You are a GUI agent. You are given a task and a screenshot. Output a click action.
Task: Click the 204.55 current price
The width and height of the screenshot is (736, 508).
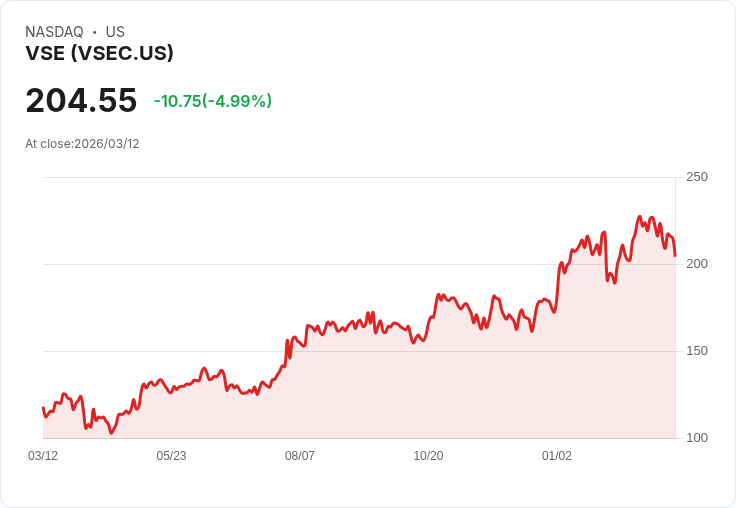(x=81, y=101)
